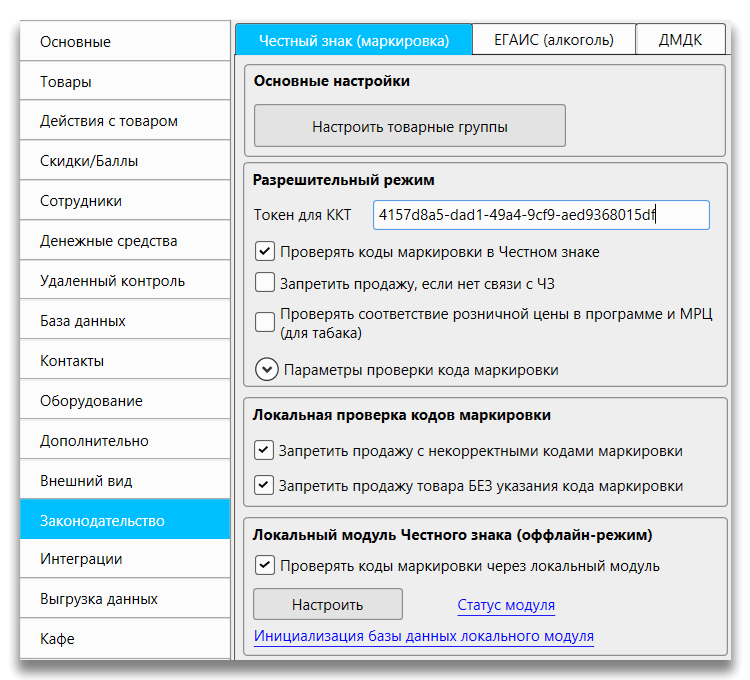Navigate to База данных in the sidebar
Image resolution: width=750 pixels, height=680 pixels.
[125, 321]
